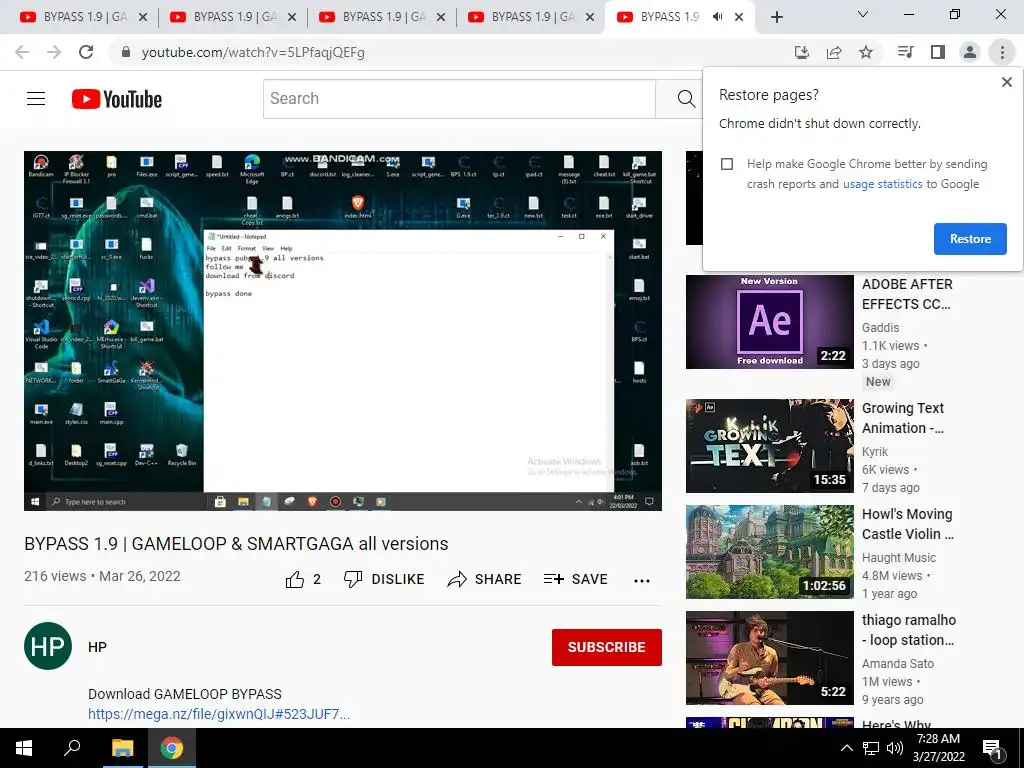Open the Gaddis channel name
This screenshot has height=768, width=1024.
(880, 328)
